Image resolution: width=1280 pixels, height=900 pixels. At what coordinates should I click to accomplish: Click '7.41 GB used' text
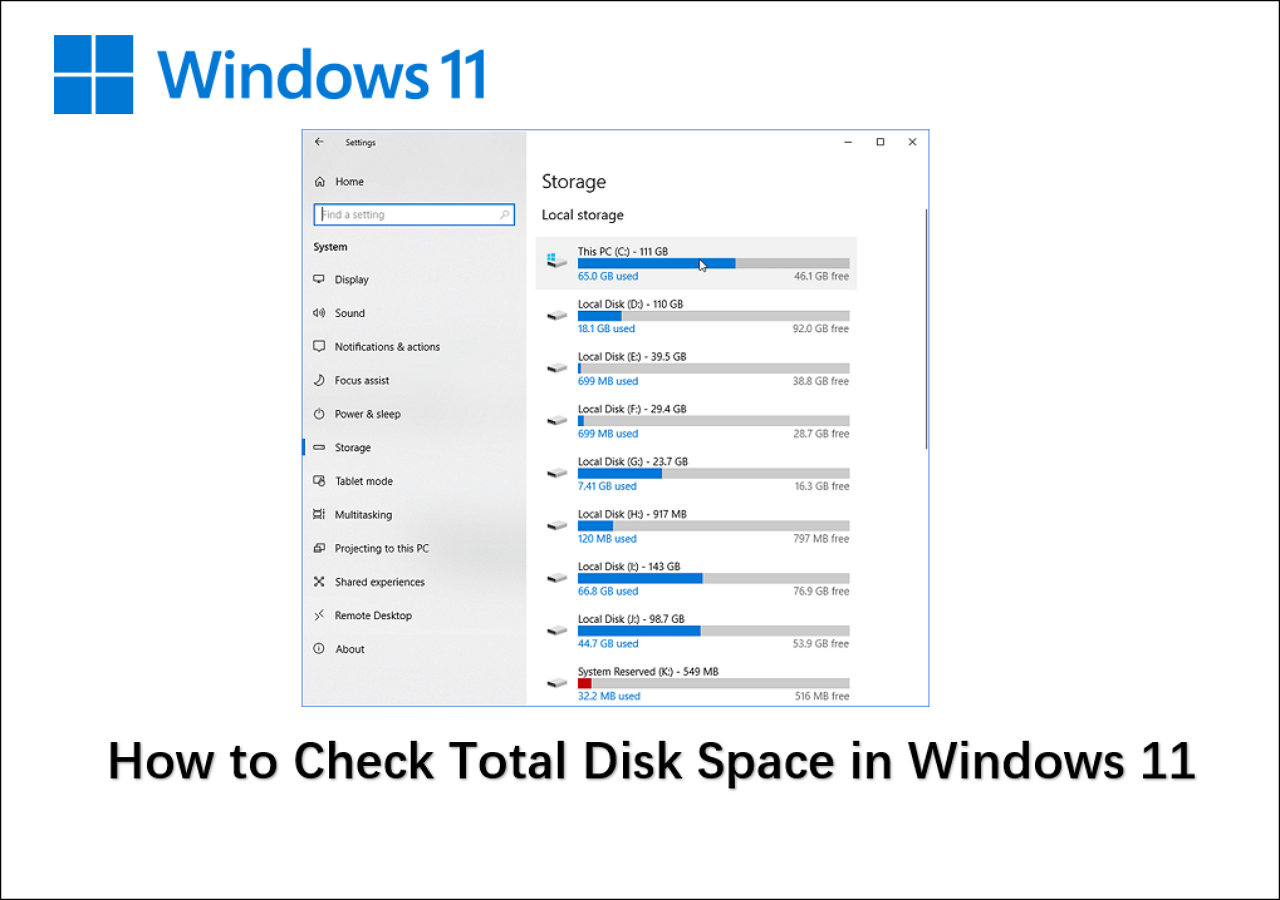point(607,486)
